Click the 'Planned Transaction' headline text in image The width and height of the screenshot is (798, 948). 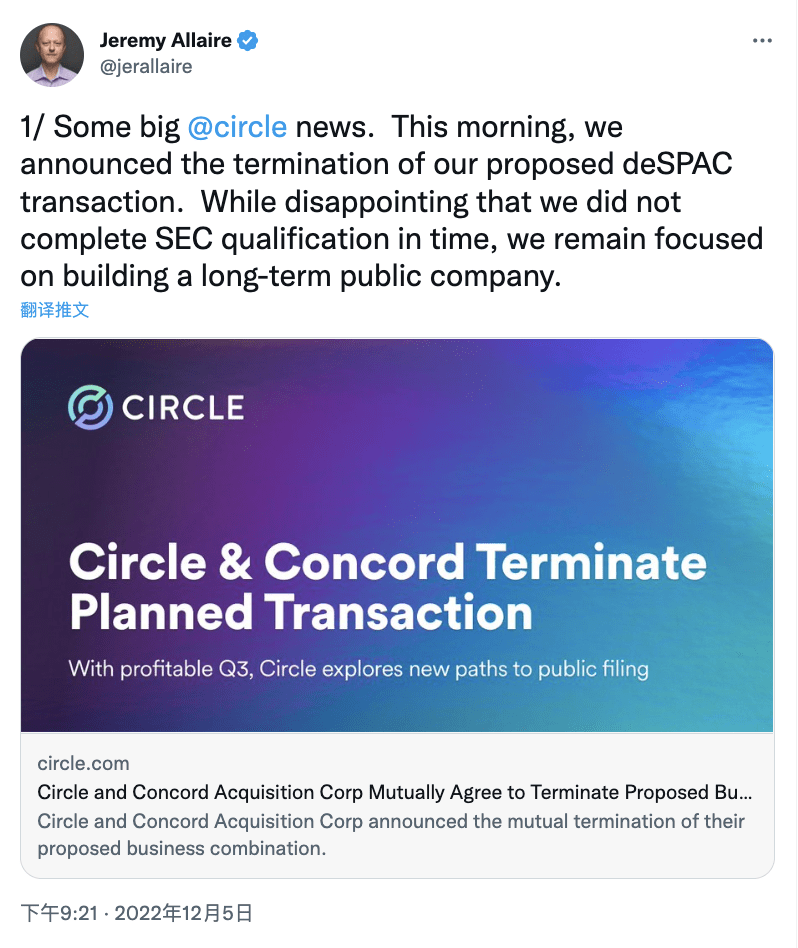click(300, 612)
